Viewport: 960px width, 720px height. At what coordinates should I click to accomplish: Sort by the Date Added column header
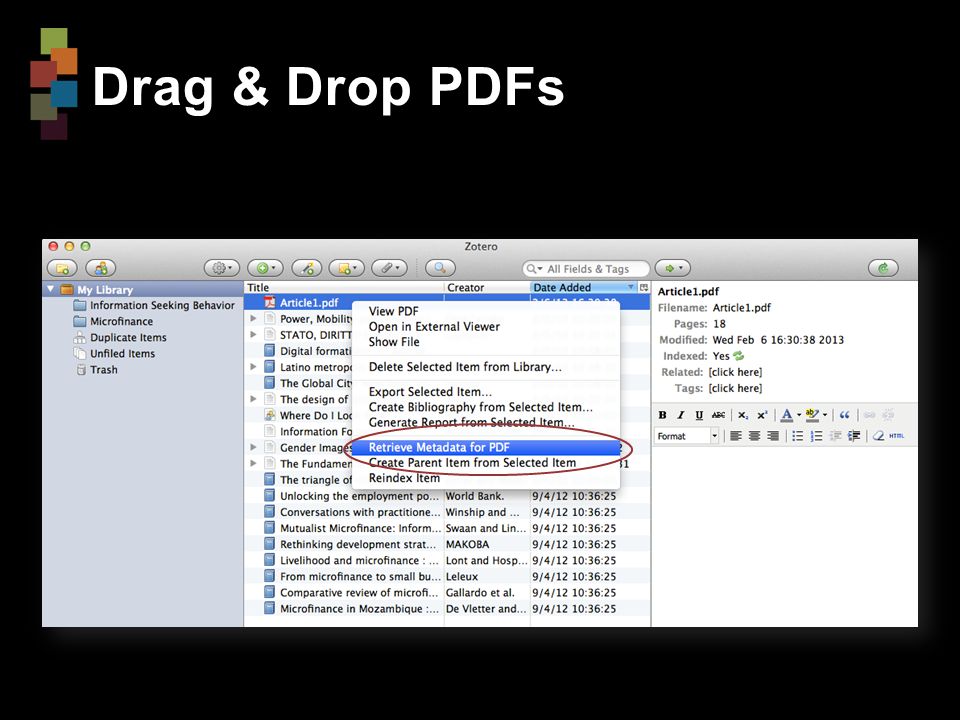point(584,287)
